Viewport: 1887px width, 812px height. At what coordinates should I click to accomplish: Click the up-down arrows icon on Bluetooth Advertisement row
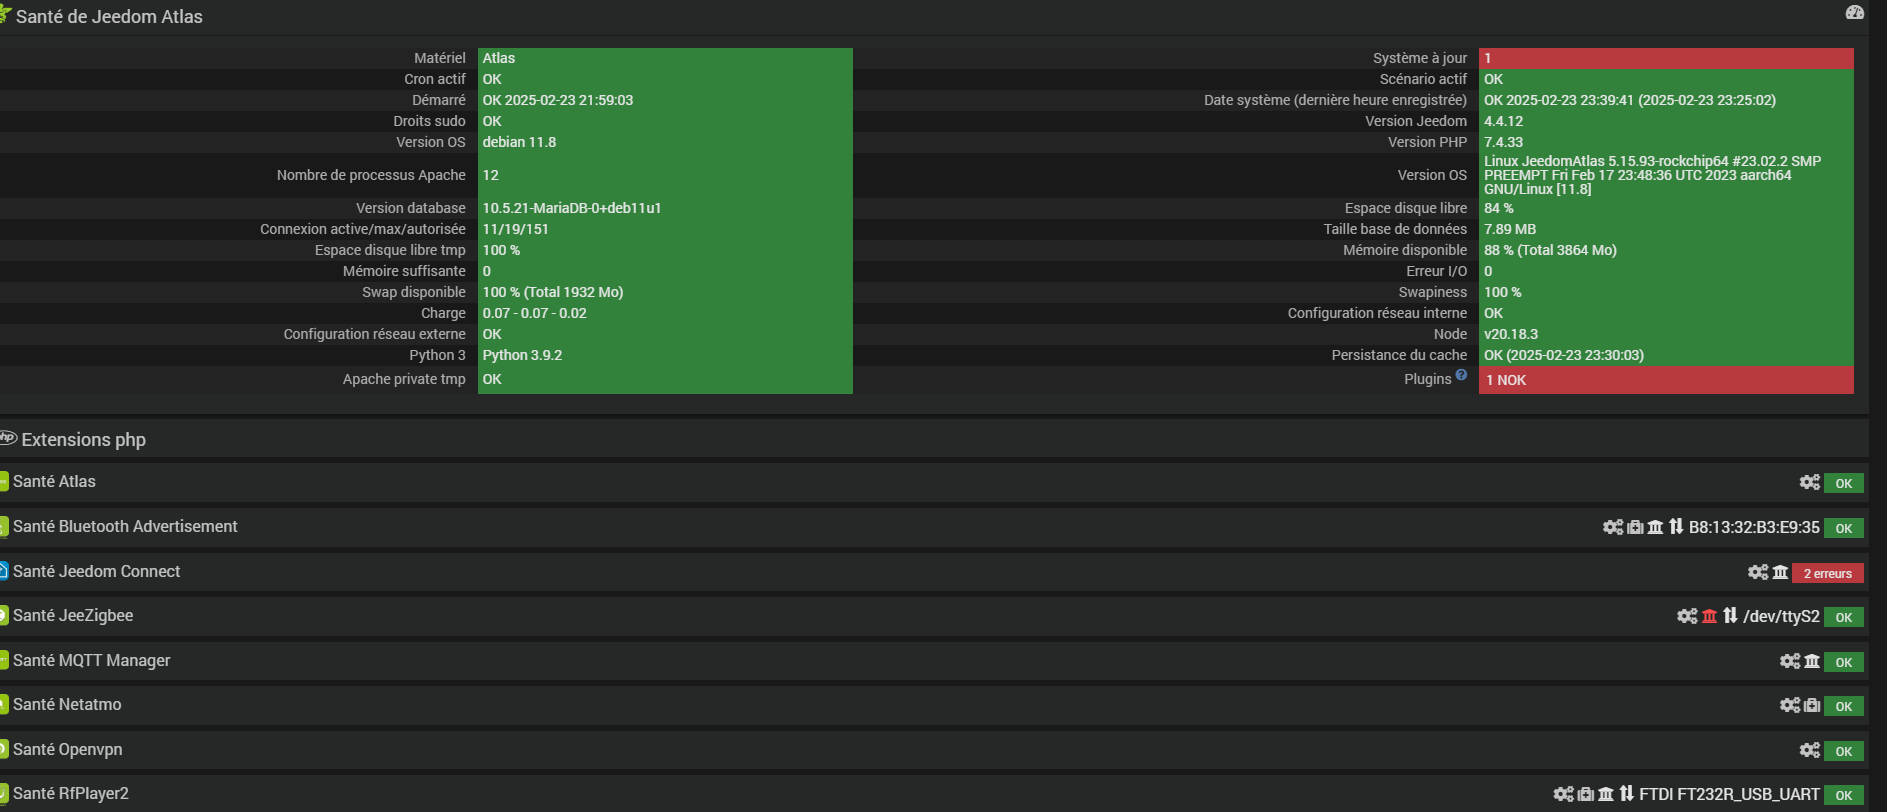click(x=1676, y=527)
